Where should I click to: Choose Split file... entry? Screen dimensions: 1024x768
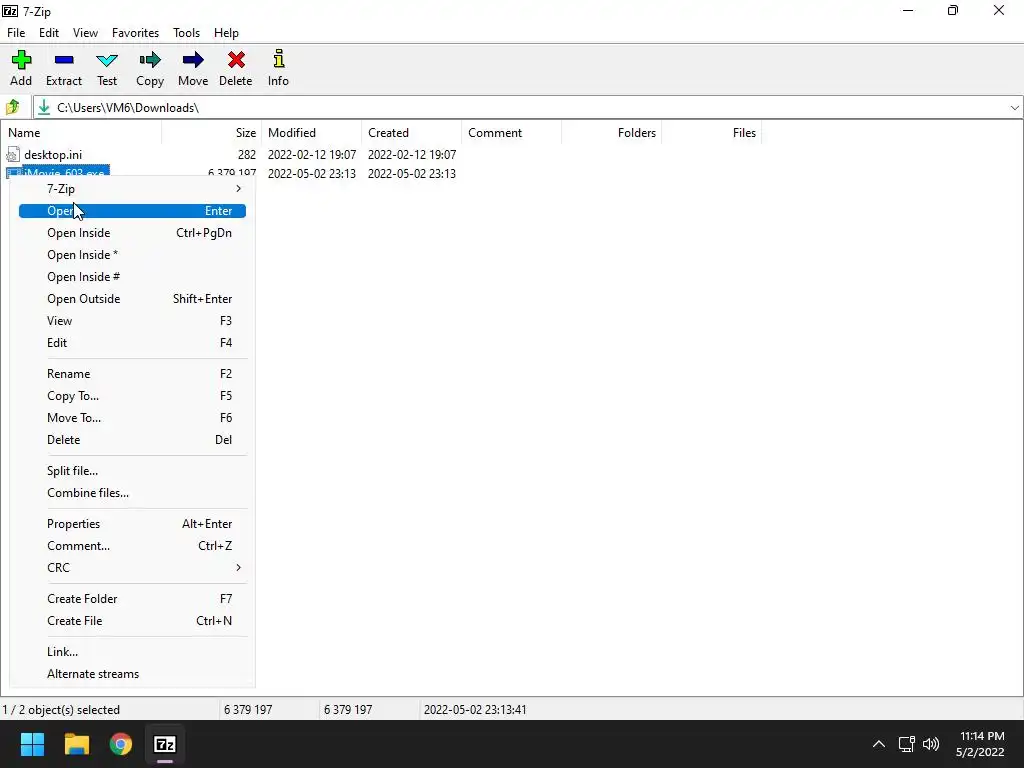point(133,471)
